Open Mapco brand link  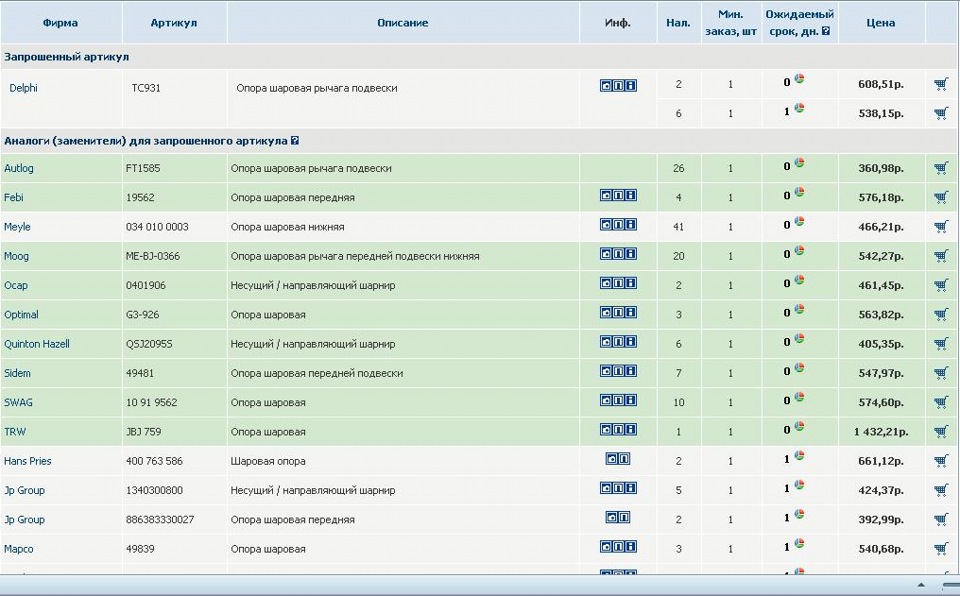[18, 549]
